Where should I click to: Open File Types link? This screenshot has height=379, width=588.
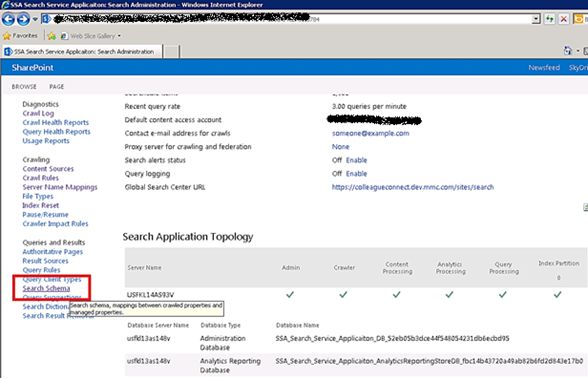pyautogui.click(x=38, y=196)
